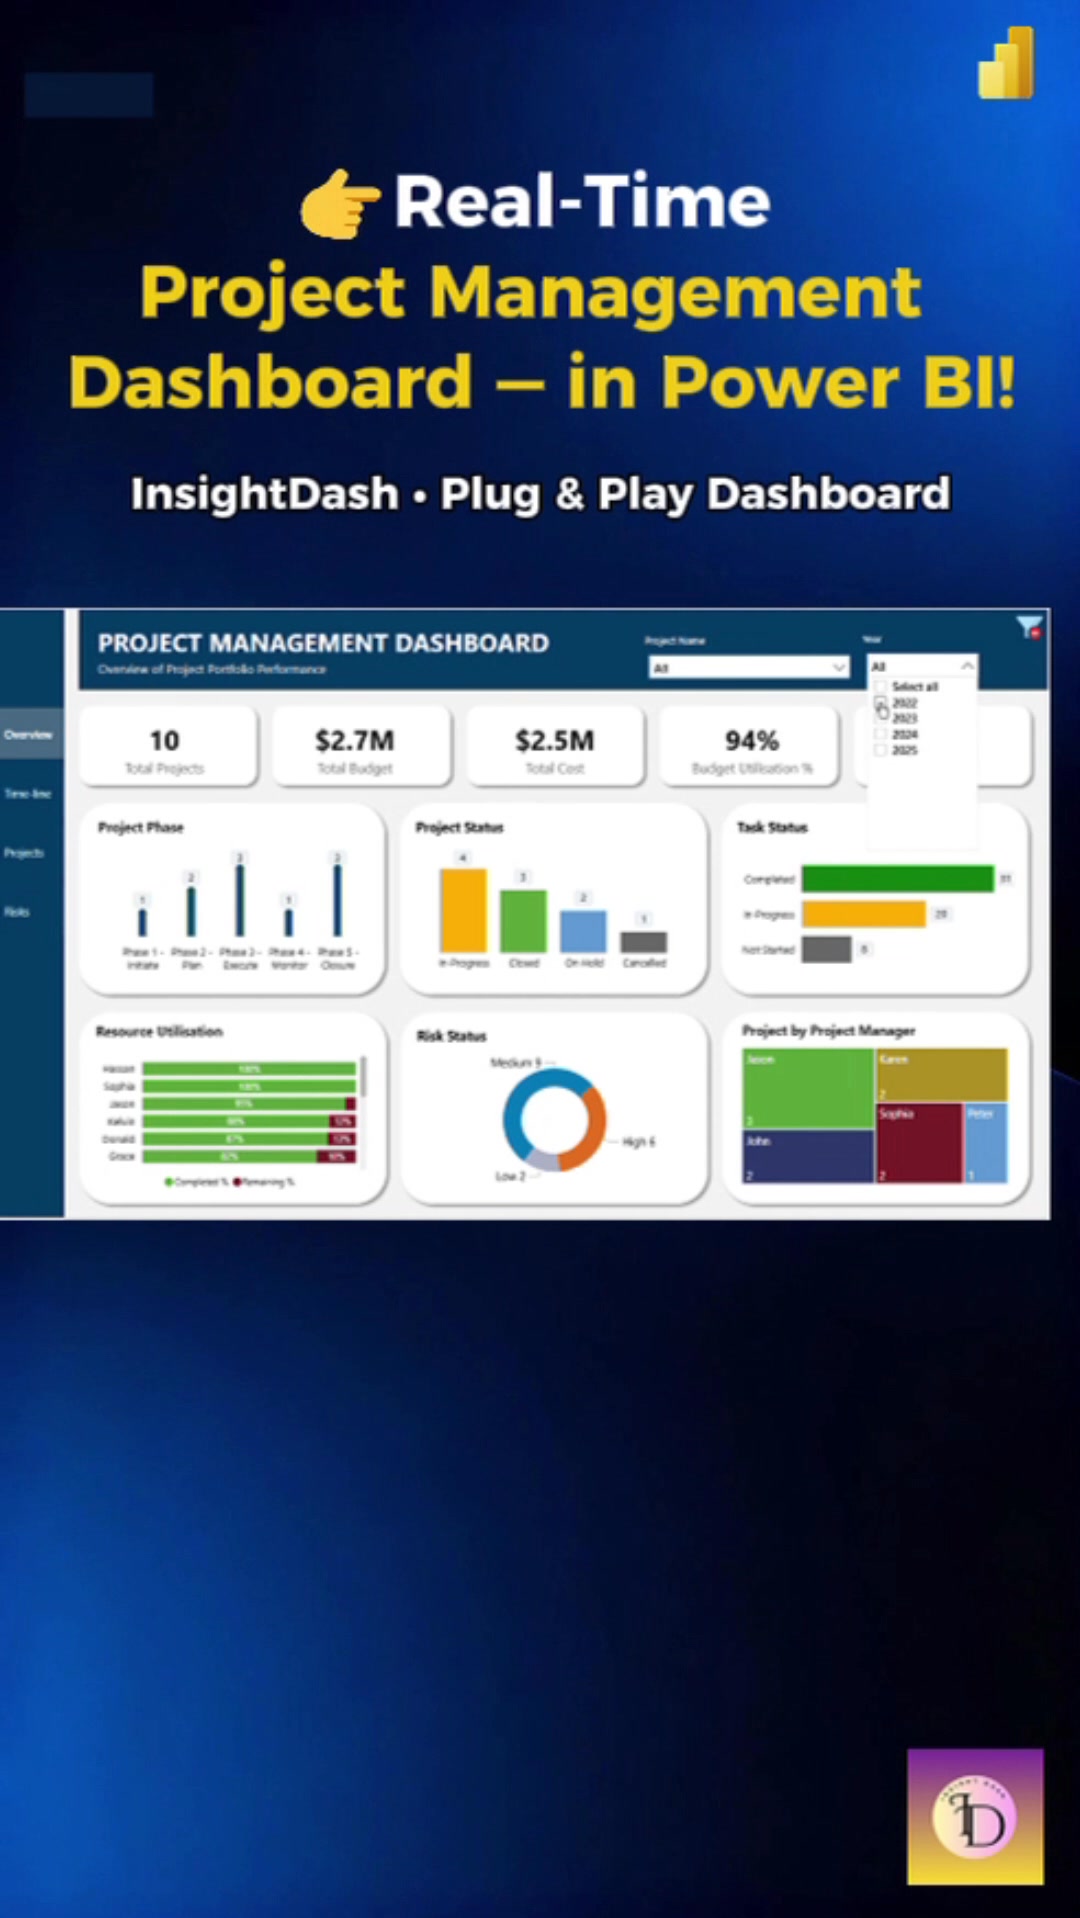Select the Total Projects card
Screen dimensions: 1080x1918
click(x=167, y=746)
